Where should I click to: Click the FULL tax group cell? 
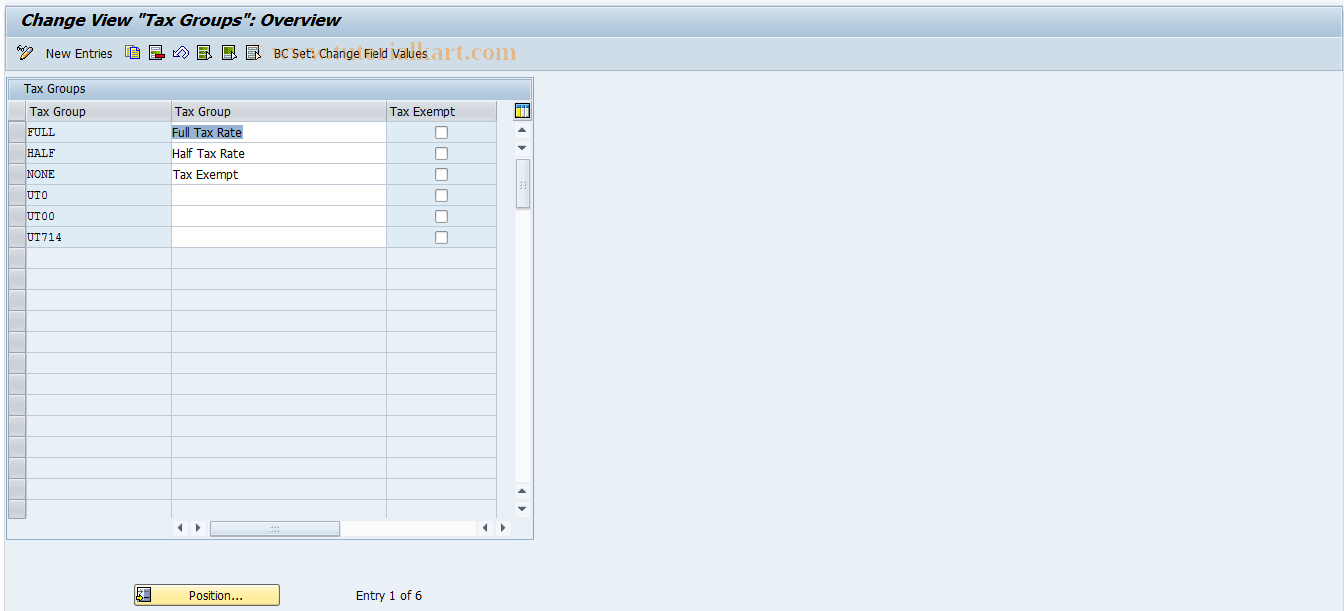(98, 132)
